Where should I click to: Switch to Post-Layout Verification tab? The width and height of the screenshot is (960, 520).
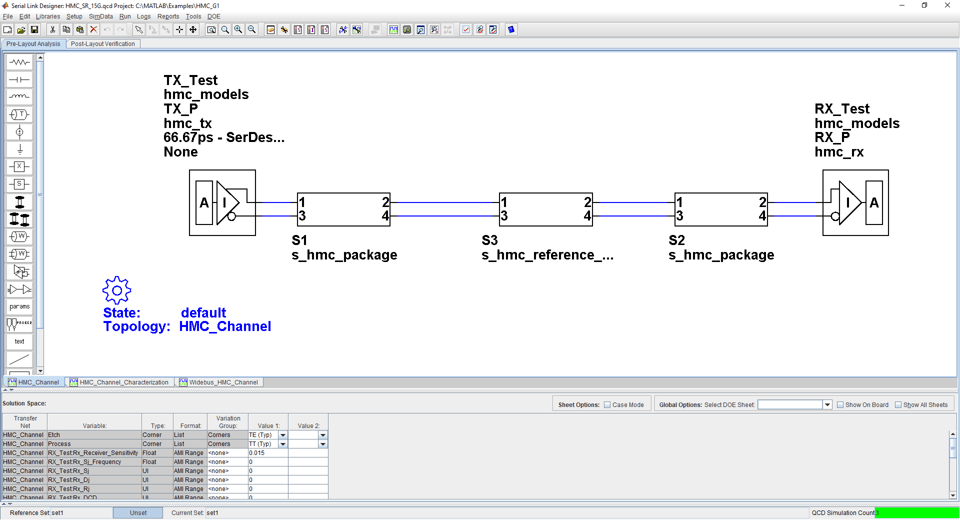point(103,44)
